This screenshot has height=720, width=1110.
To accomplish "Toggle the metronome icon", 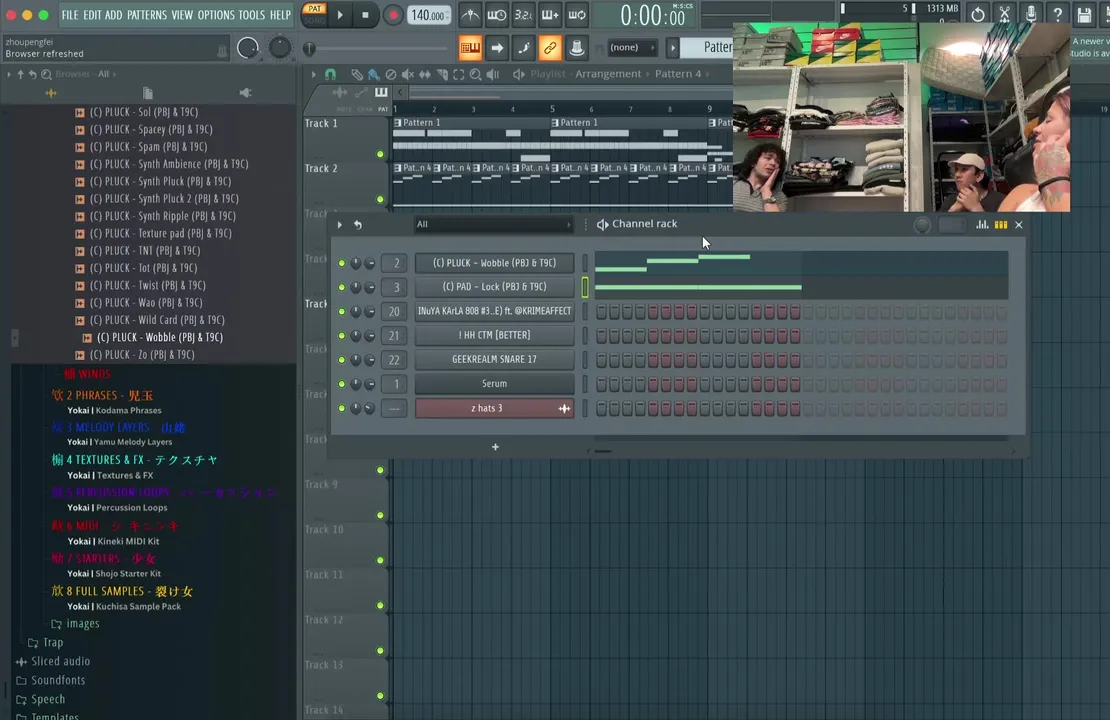I will (x=470, y=15).
